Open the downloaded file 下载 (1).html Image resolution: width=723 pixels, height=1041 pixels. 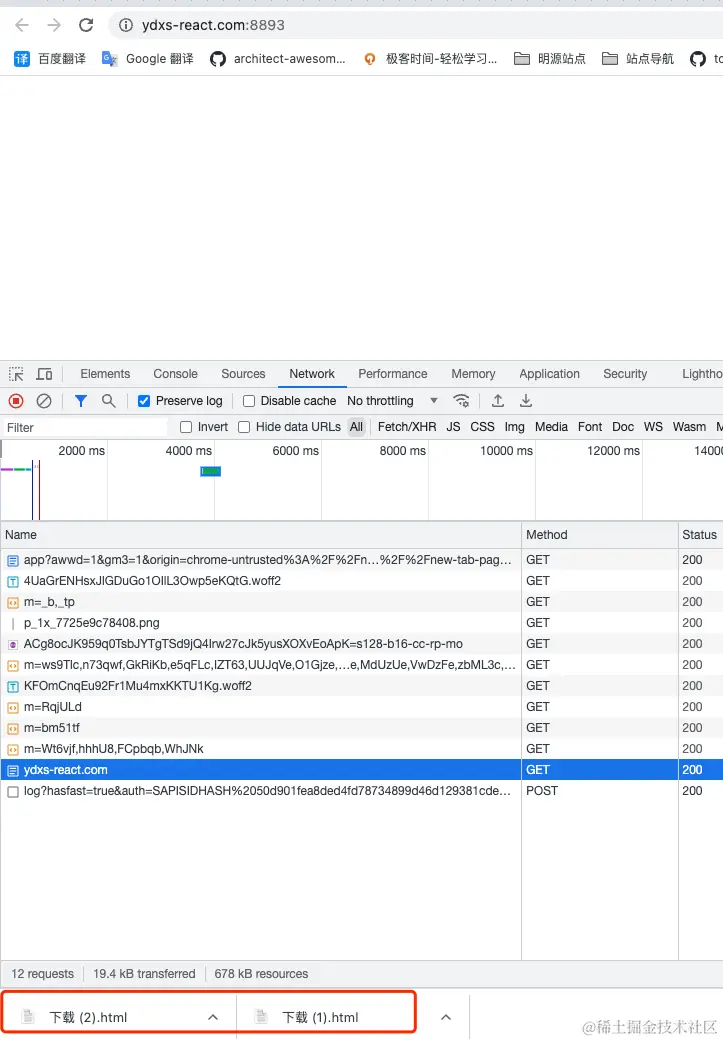tap(322, 1017)
